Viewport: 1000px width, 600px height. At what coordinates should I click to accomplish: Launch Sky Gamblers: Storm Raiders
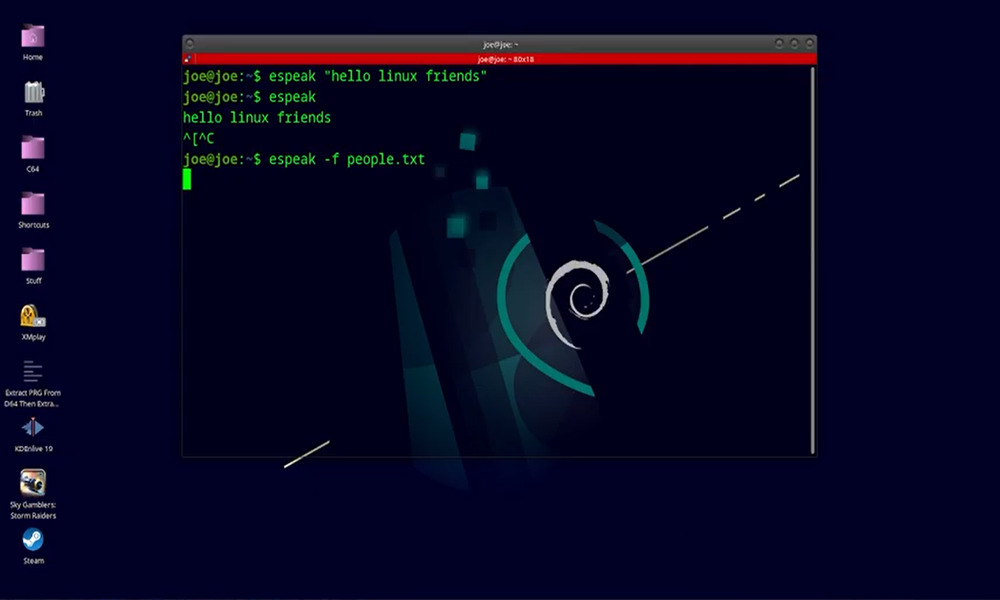click(x=33, y=484)
